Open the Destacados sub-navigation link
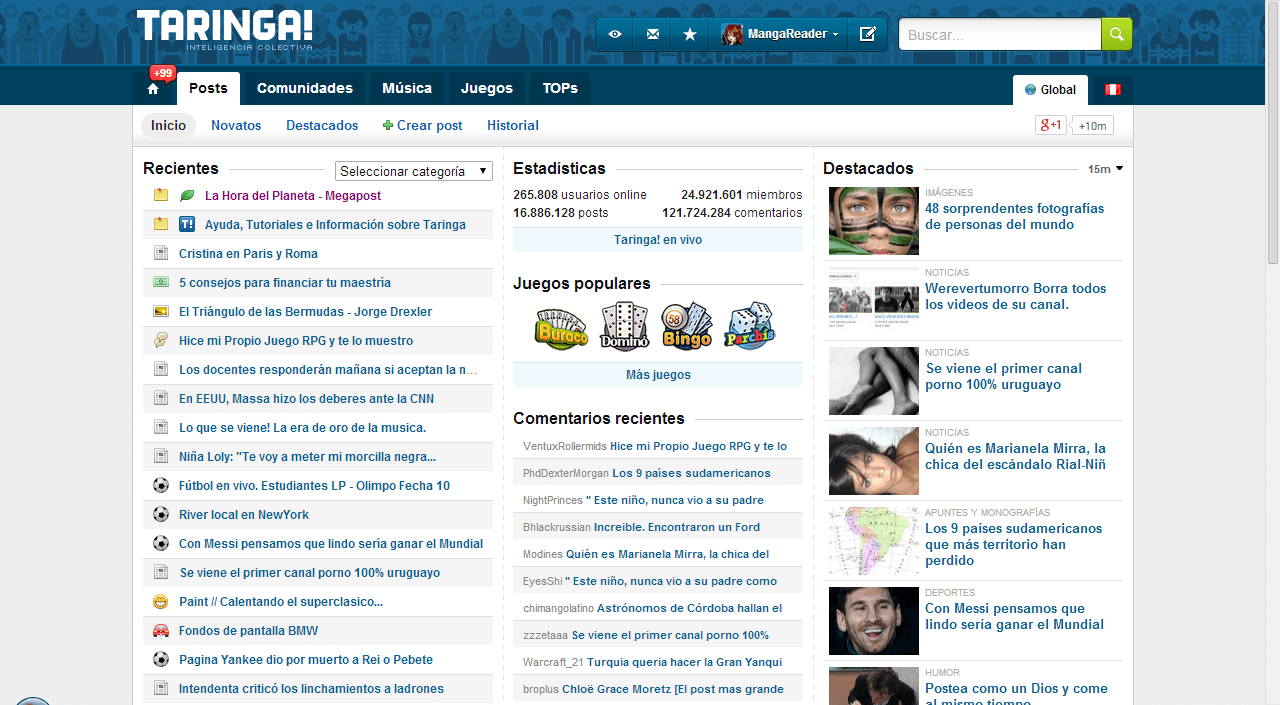 pyautogui.click(x=322, y=125)
